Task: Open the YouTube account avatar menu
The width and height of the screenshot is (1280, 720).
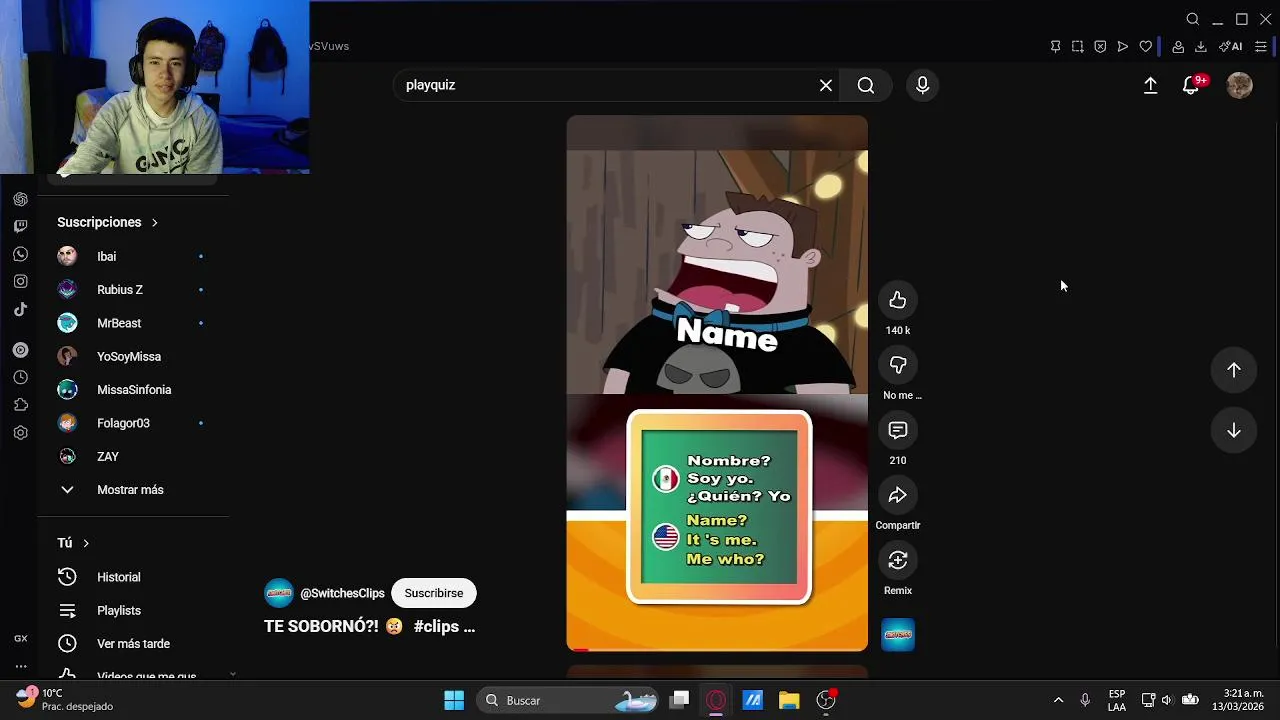Action: point(1240,86)
